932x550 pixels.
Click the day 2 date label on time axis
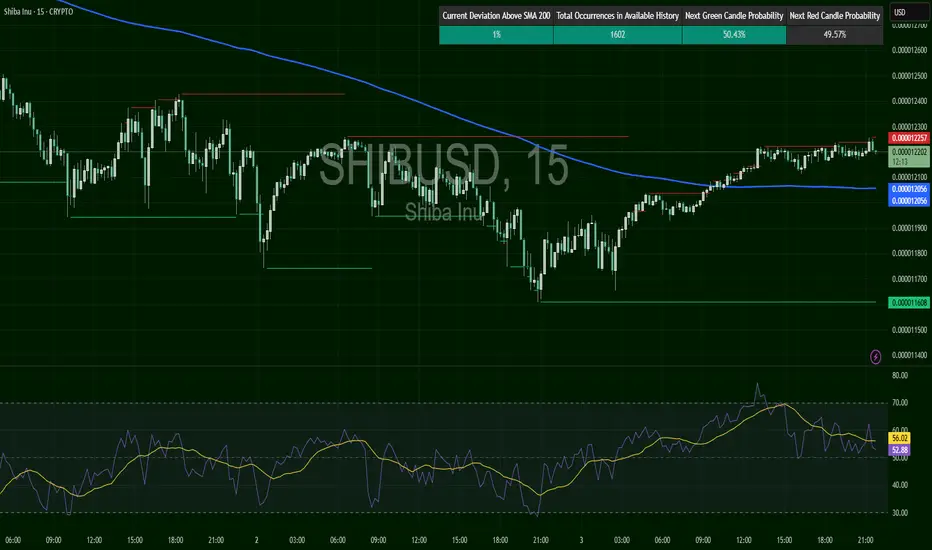(x=257, y=540)
